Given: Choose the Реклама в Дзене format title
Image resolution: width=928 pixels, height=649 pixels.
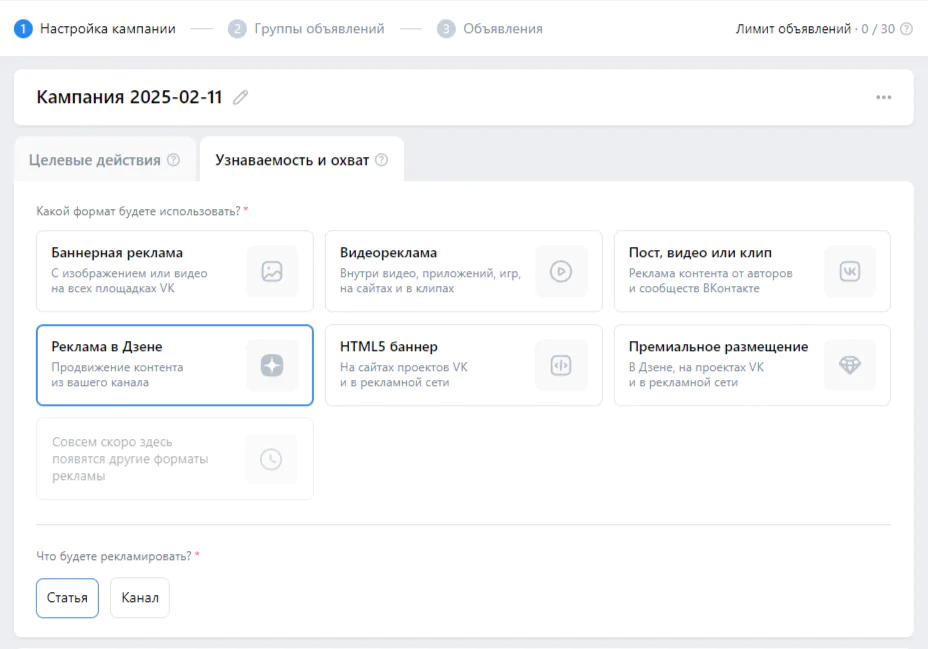Looking at the screenshot, I should pos(107,347).
